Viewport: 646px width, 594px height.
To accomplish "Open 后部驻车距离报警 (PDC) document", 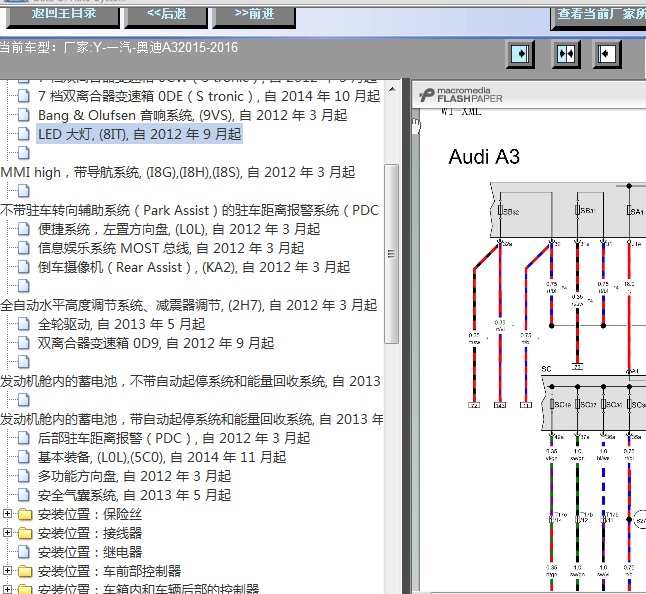I will 174,438.
